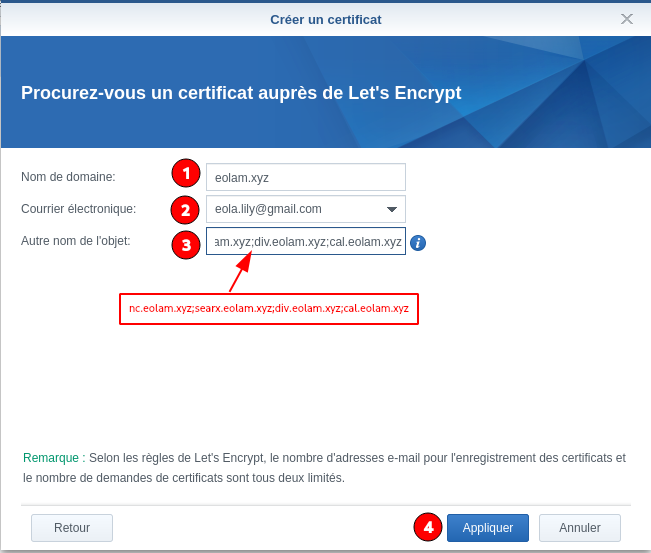
Task: Click the Retour button
Action: 72,528
